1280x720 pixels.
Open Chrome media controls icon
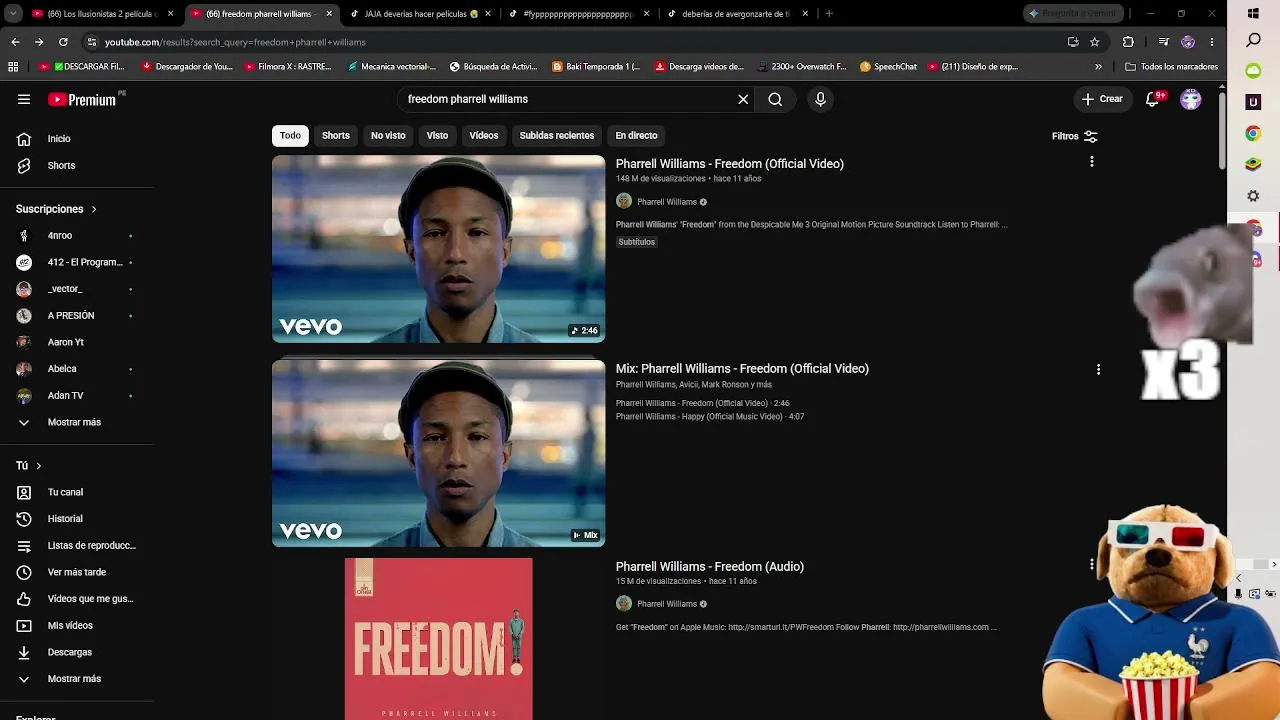[x=1163, y=42]
